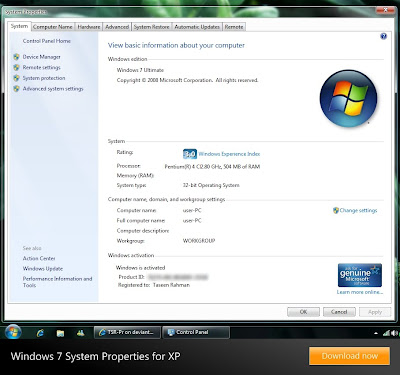Click the Pentium processor description text
Viewport: 400px width, 375px height.
(212, 166)
